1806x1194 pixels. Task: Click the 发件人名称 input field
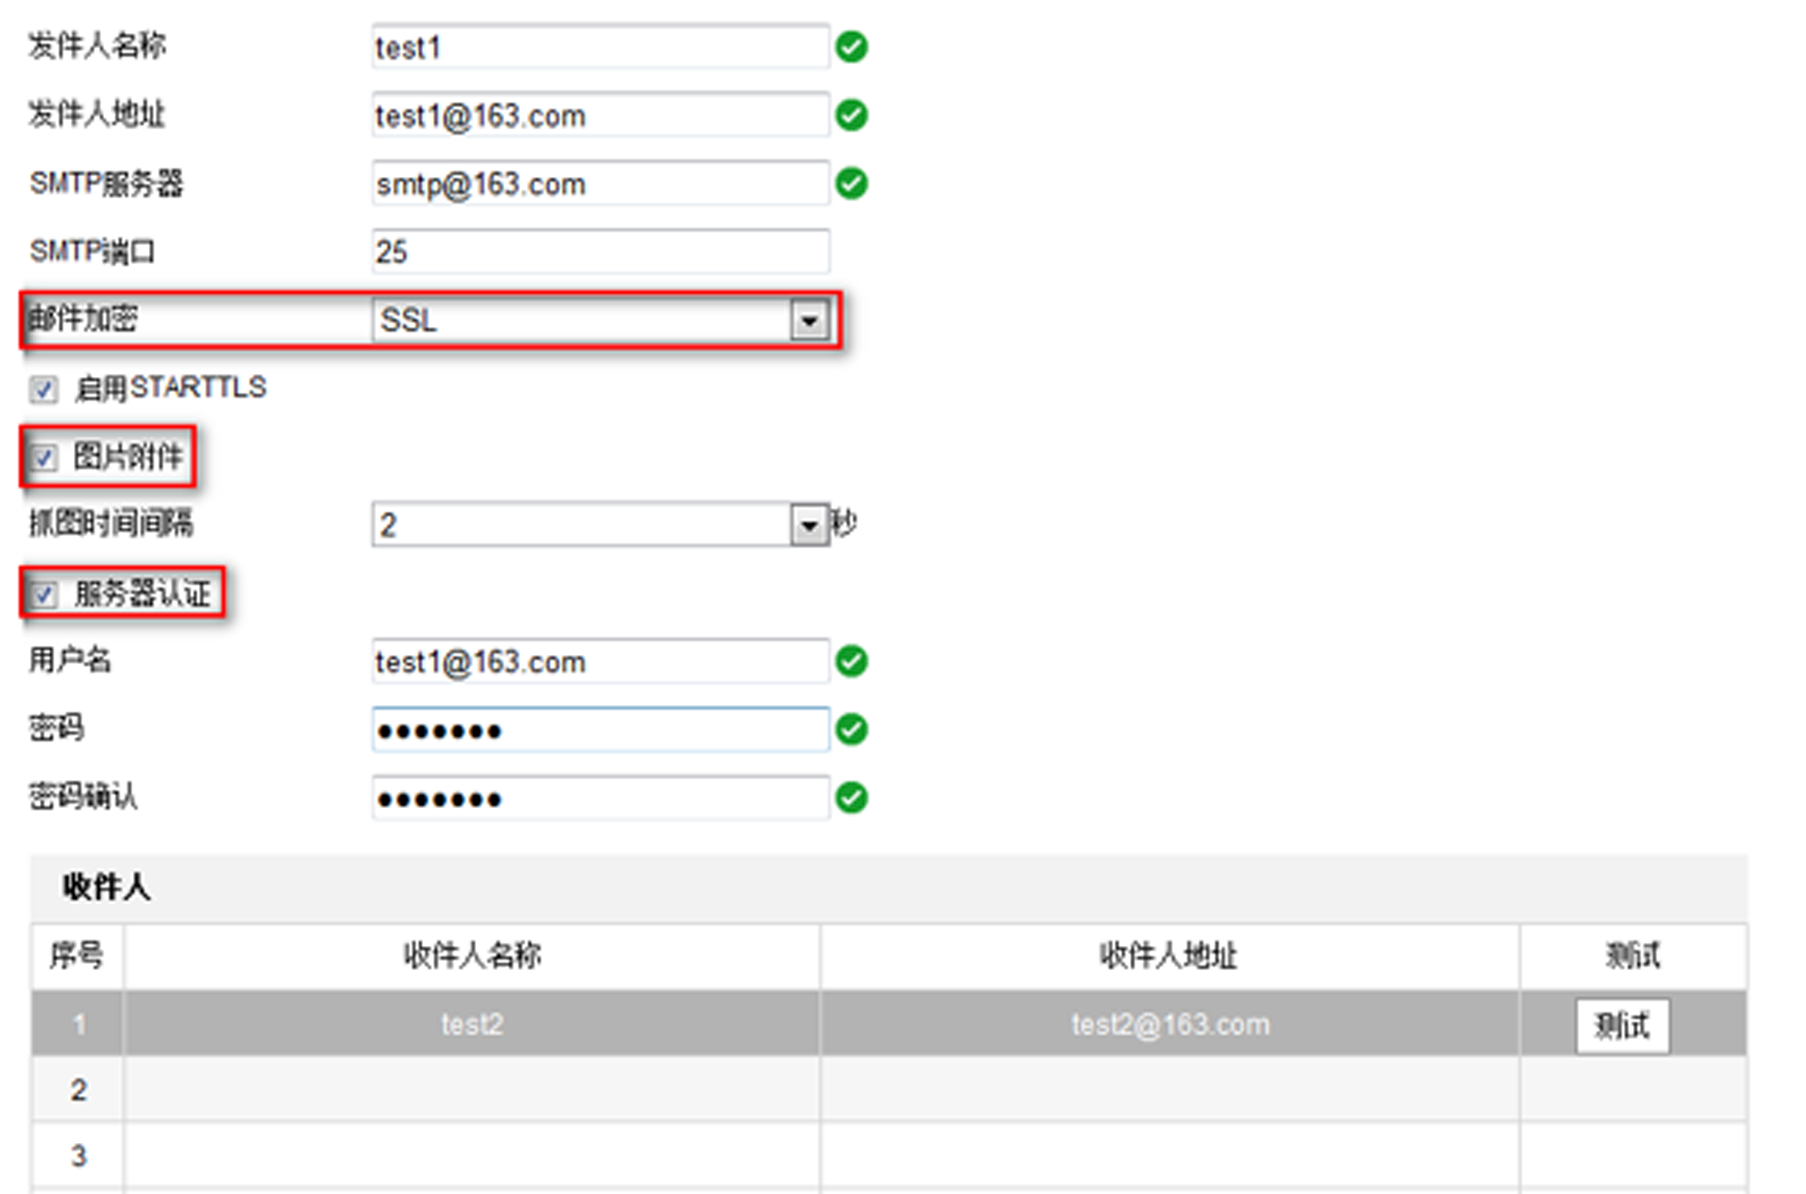point(600,47)
